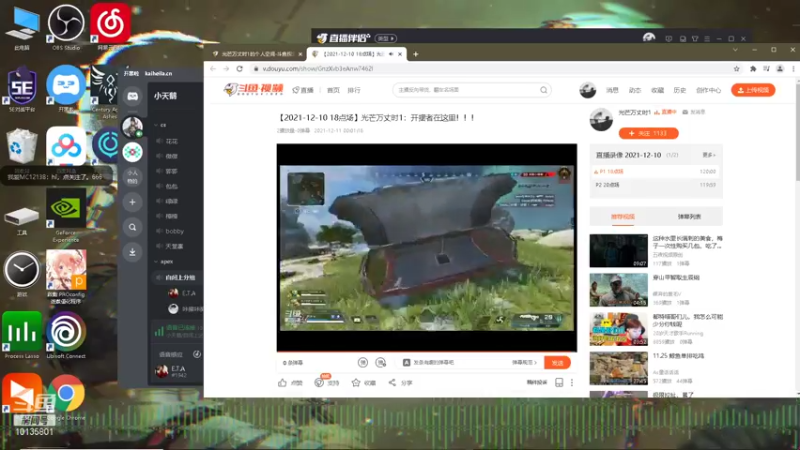Join the bobby voice channel in Kaiheila
Image resolution: width=800 pixels, height=450 pixels.
click(x=176, y=231)
